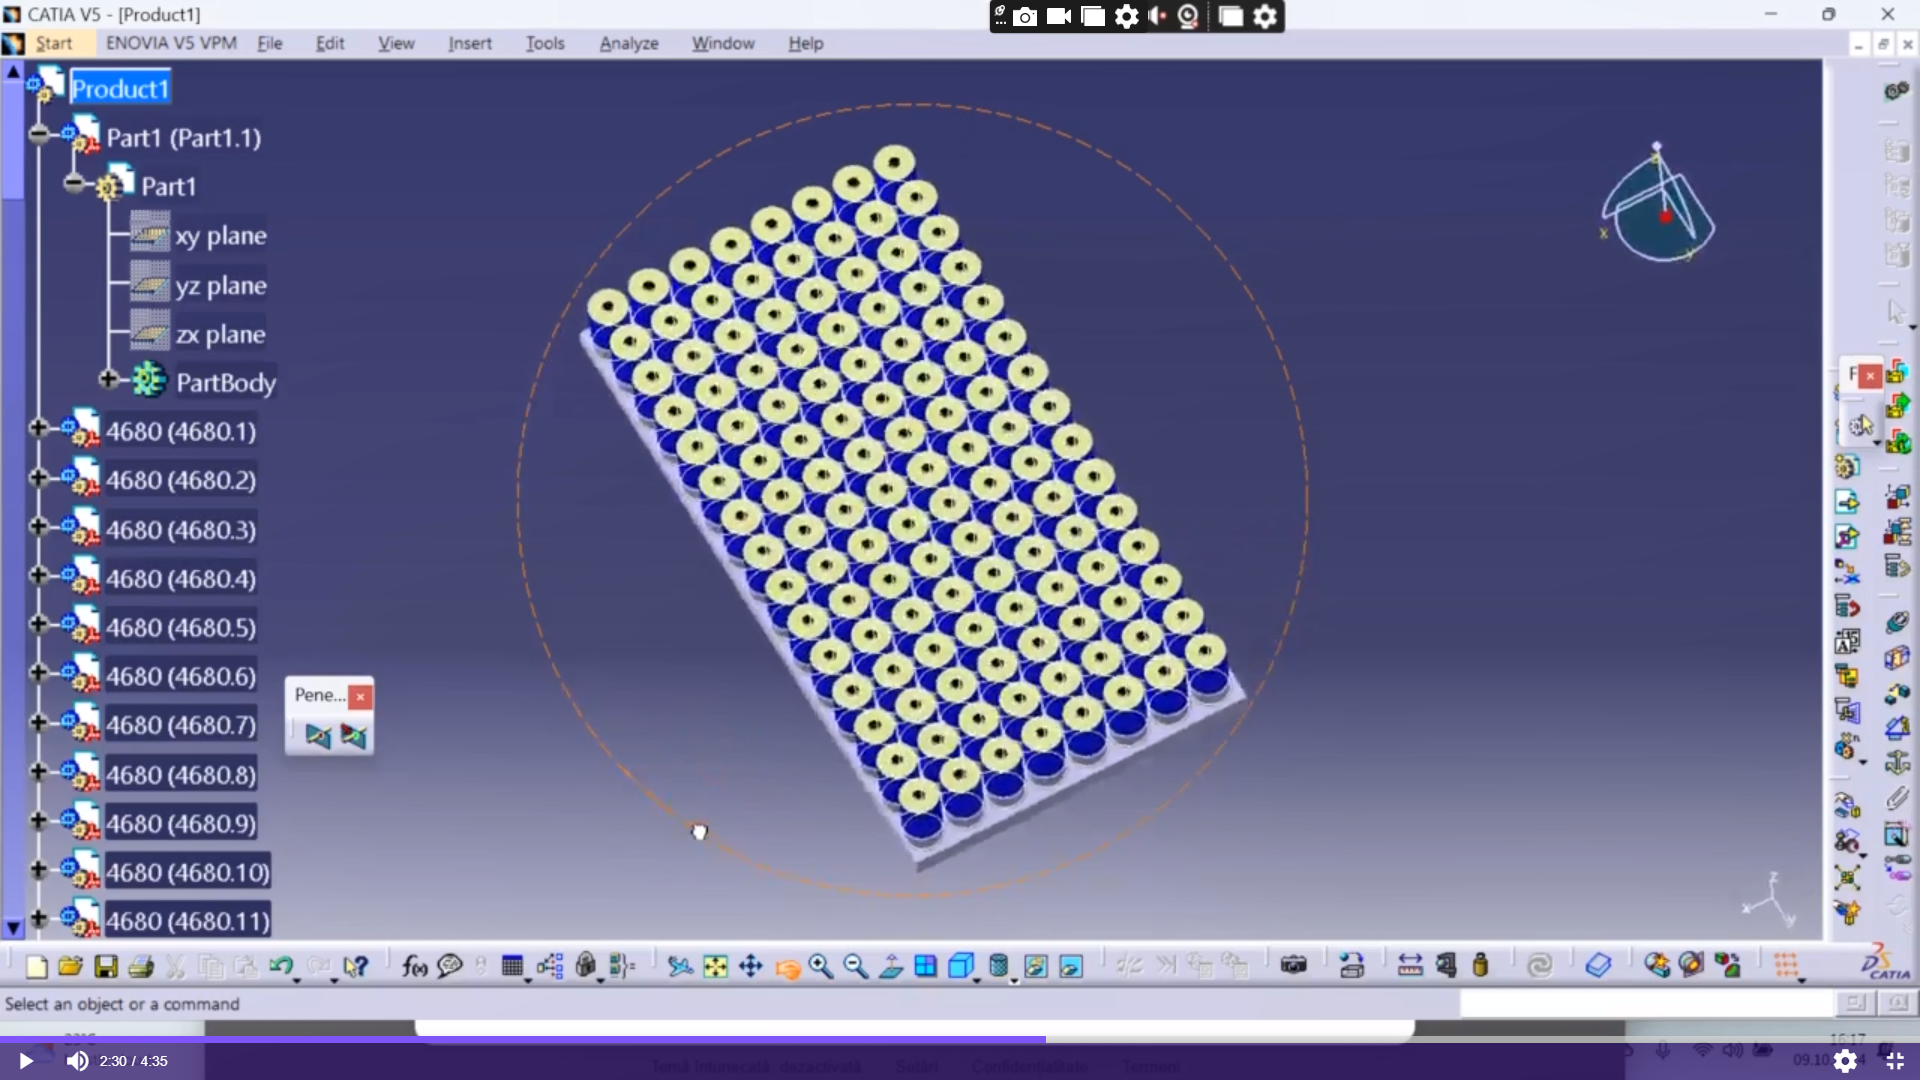Select the xy plane tree item
The image size is (1920, 1080).
(x=220, y=236)
